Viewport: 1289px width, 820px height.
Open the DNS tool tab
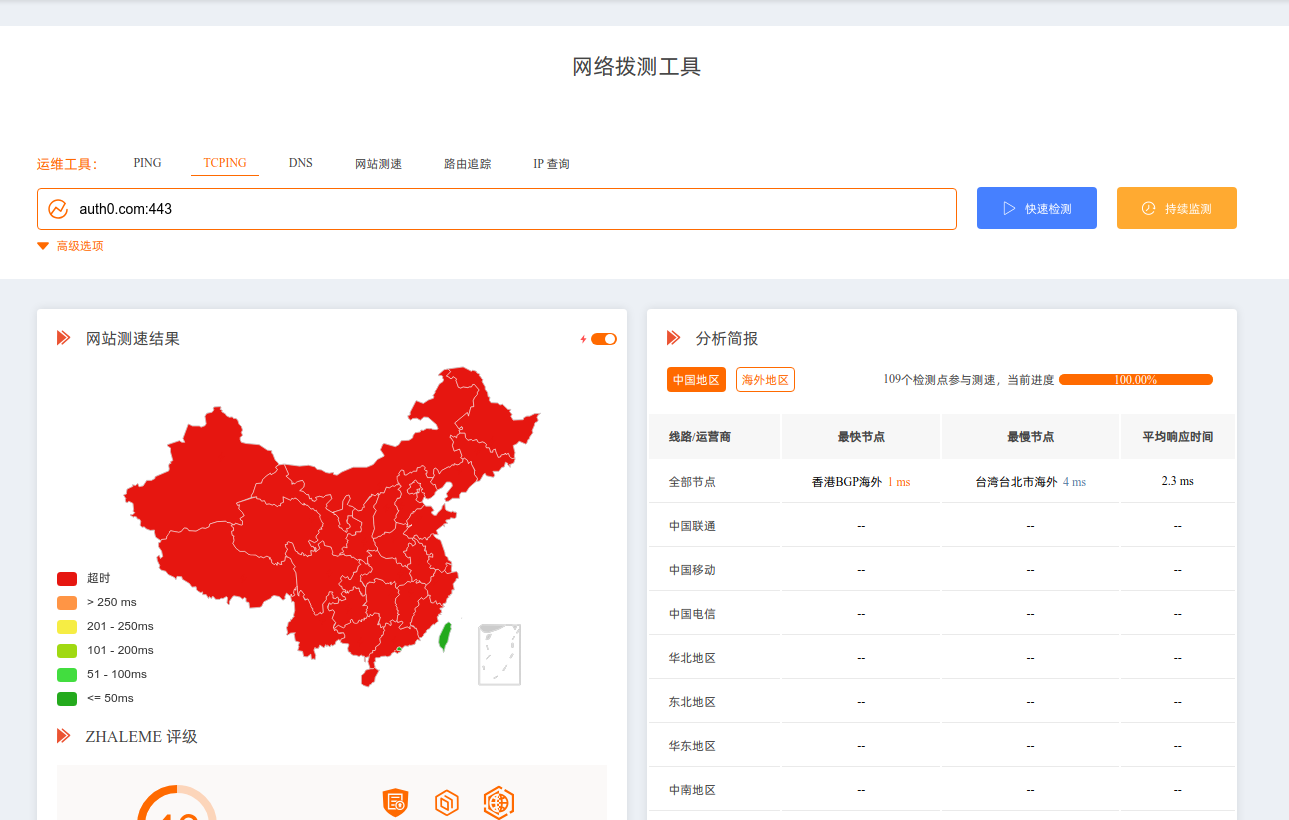301,163
